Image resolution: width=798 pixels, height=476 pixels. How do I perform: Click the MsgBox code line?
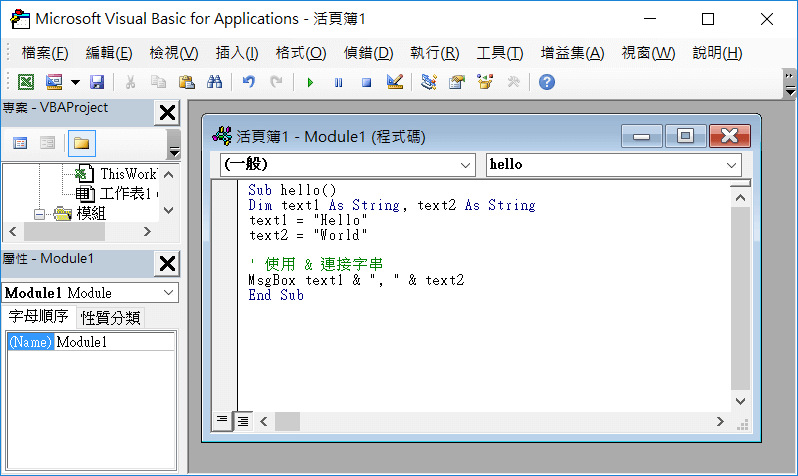click(x=356, y=280)
